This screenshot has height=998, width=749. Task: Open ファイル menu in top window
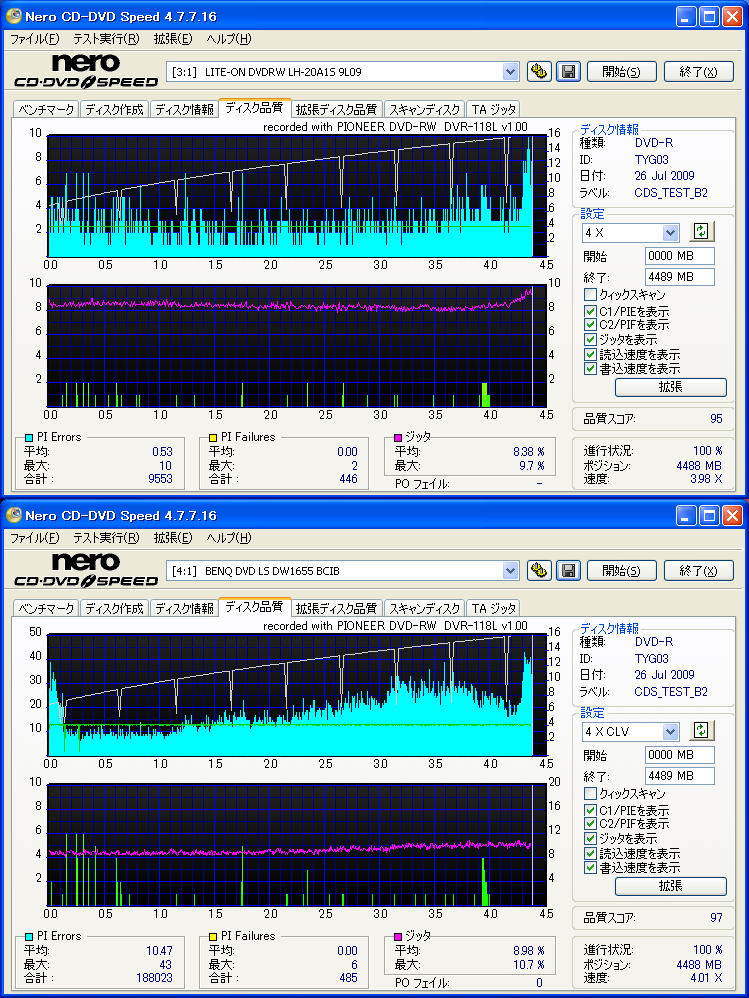tap(35, 39)
